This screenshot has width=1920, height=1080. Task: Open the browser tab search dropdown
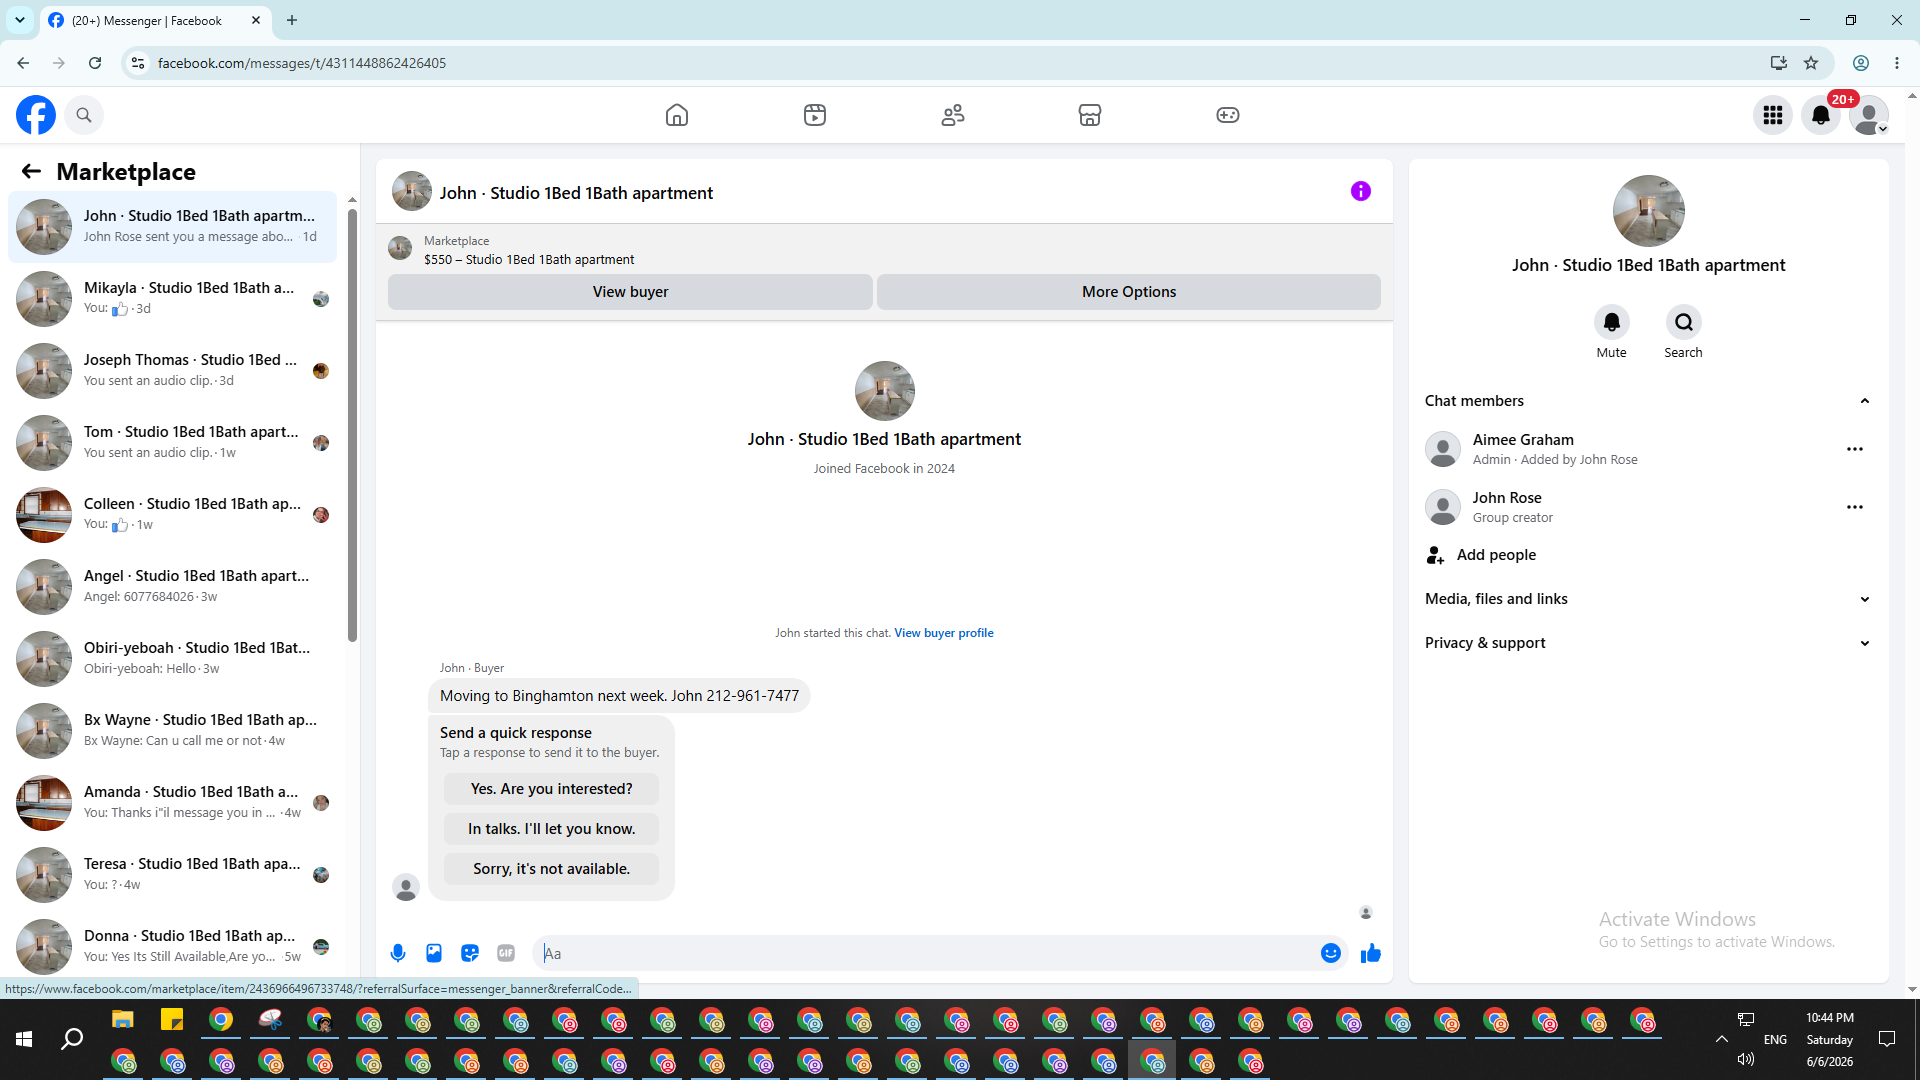tap(20, 20)
